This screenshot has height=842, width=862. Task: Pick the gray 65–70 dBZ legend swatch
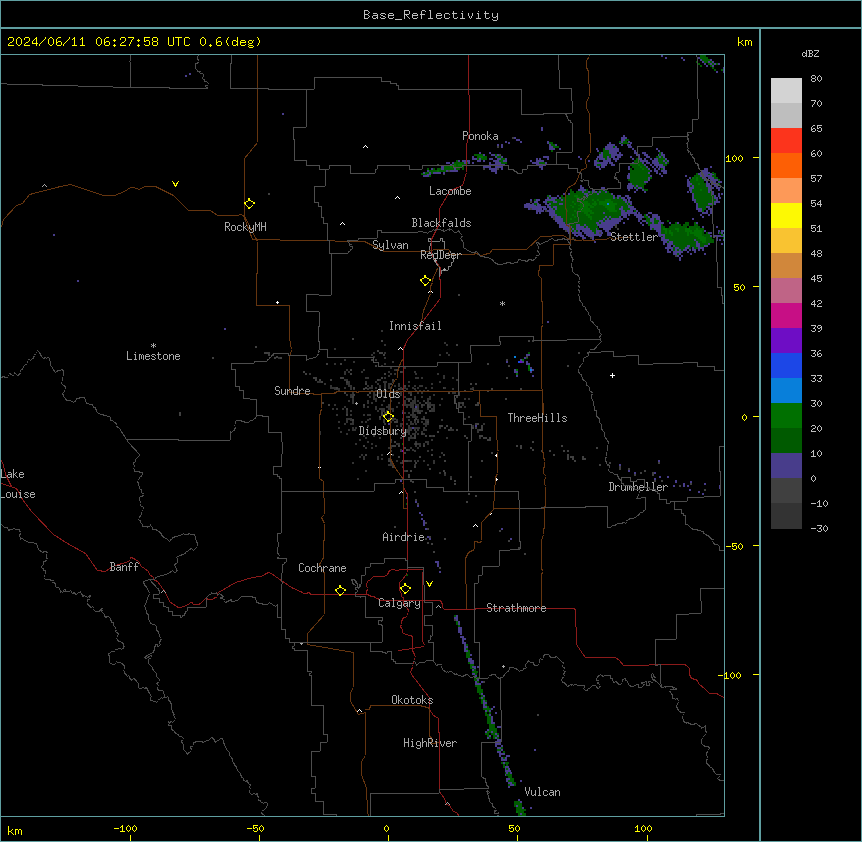click(x=786, y=115)
